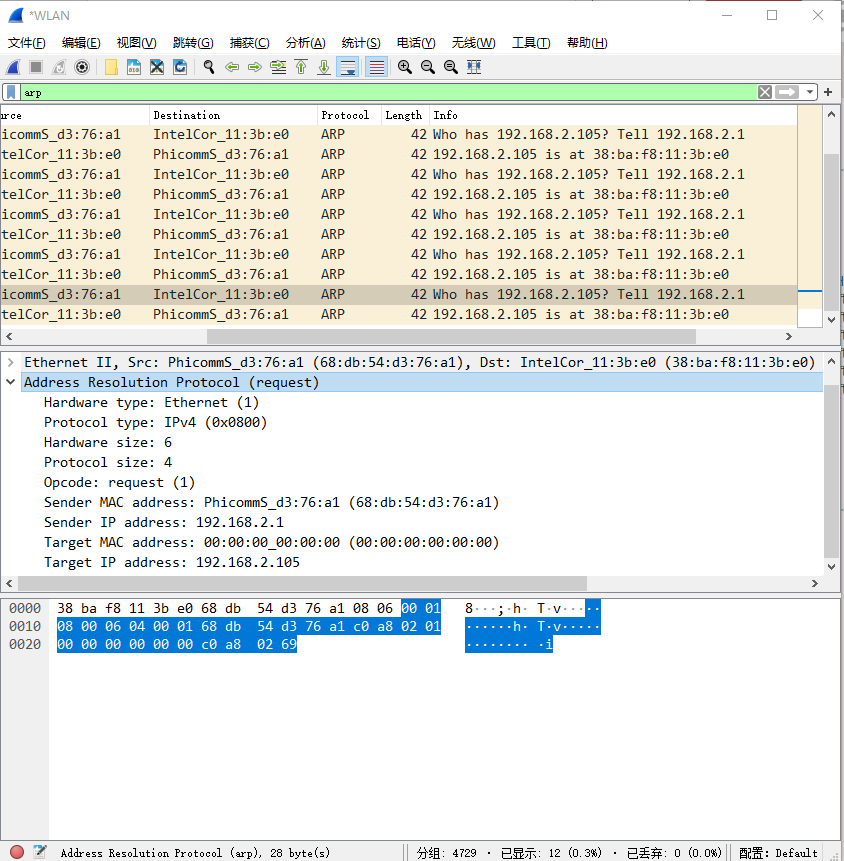
Task: Open the find packet tool
Action: pyautogui.click(x=207, y=67)
